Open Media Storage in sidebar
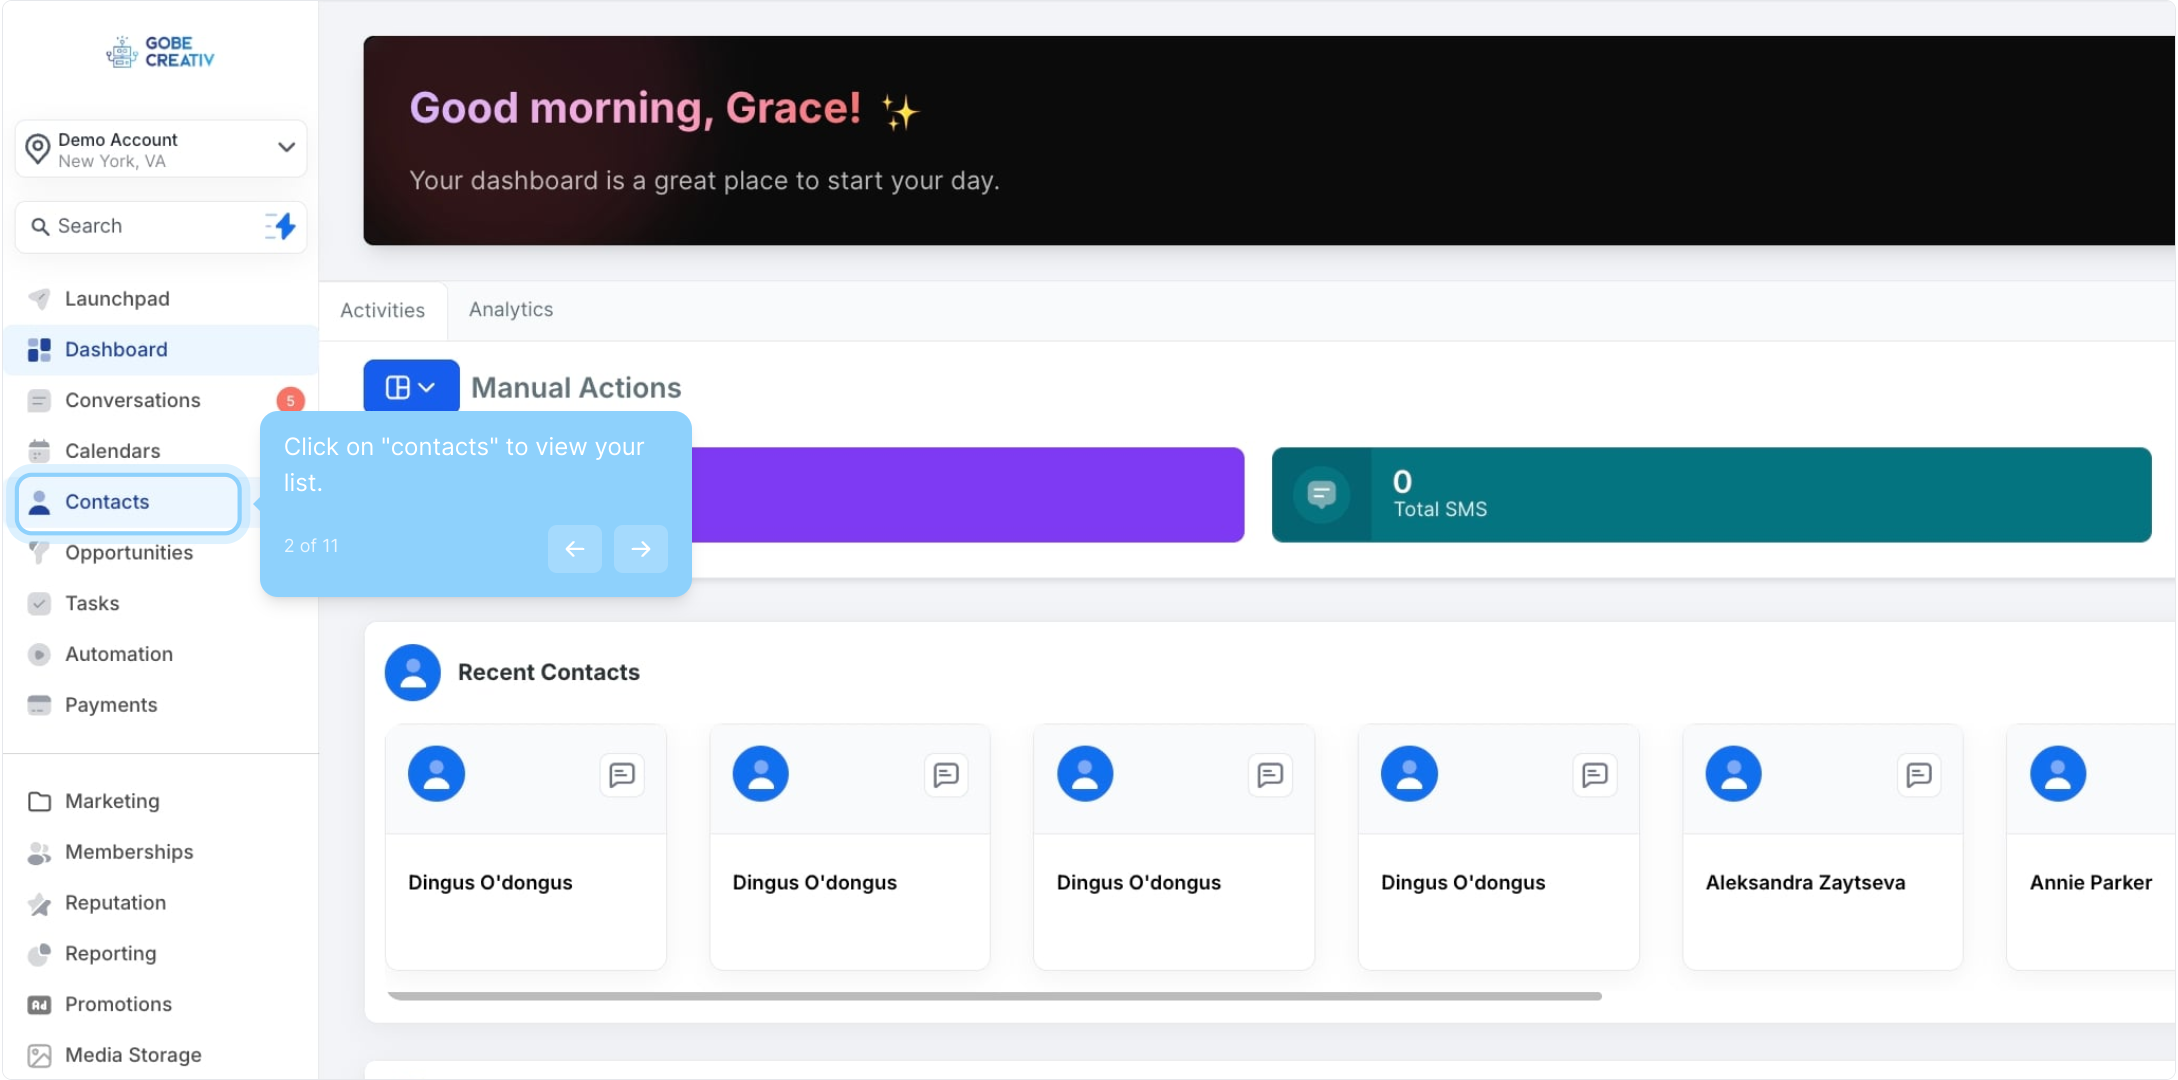Image resolution: width=2178 pixels, height=1080 pixels. (x=133, y=1055)
